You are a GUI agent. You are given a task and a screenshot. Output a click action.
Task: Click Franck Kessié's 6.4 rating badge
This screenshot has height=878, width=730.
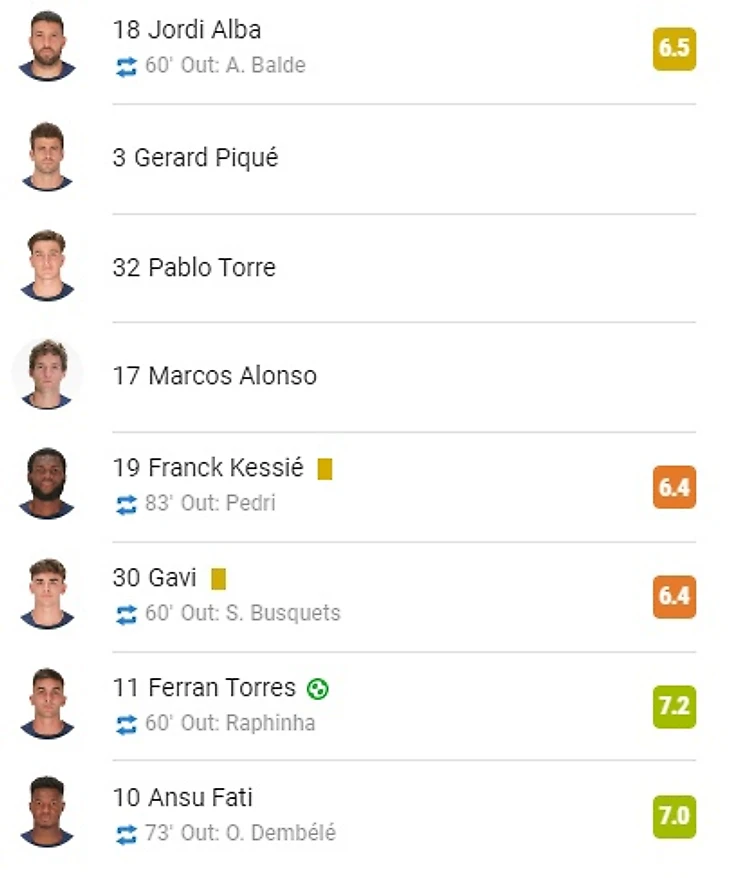click(674, 487)
